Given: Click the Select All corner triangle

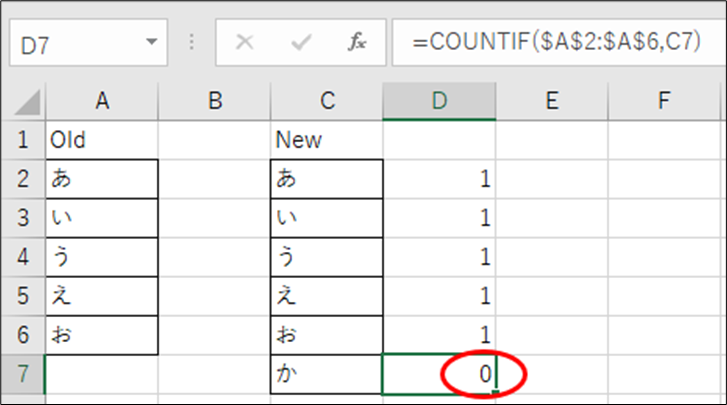Looking at the screenshot, I should (29, 101).
